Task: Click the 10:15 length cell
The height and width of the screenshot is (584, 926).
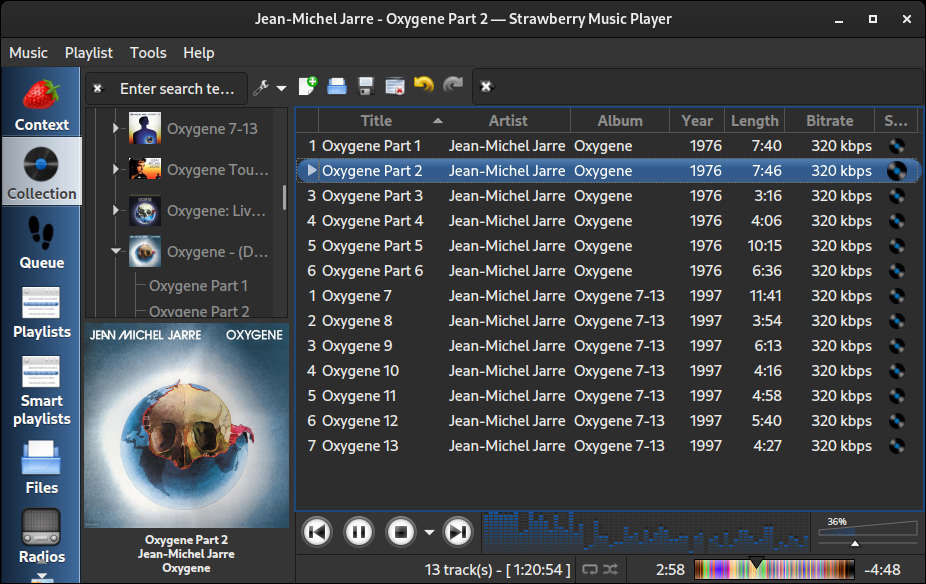Action: (x=764, y=246)
